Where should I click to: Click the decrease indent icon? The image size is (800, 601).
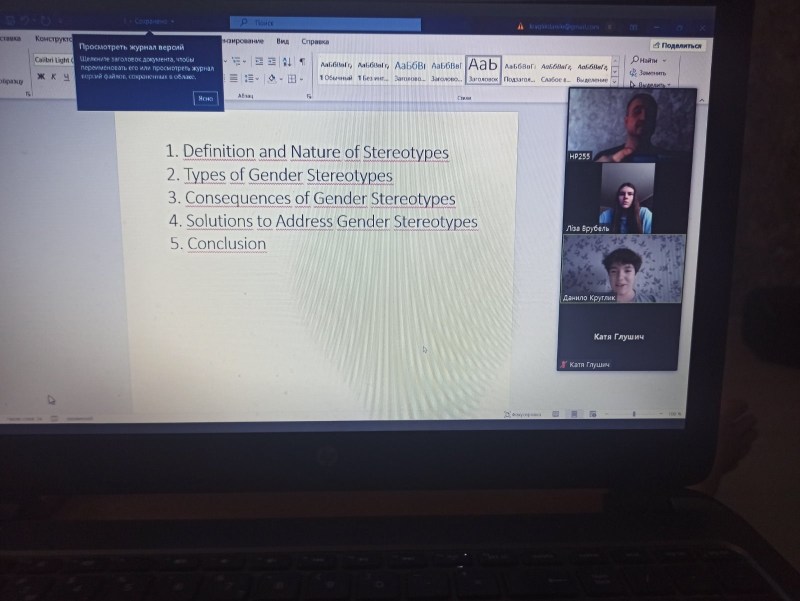257,62
